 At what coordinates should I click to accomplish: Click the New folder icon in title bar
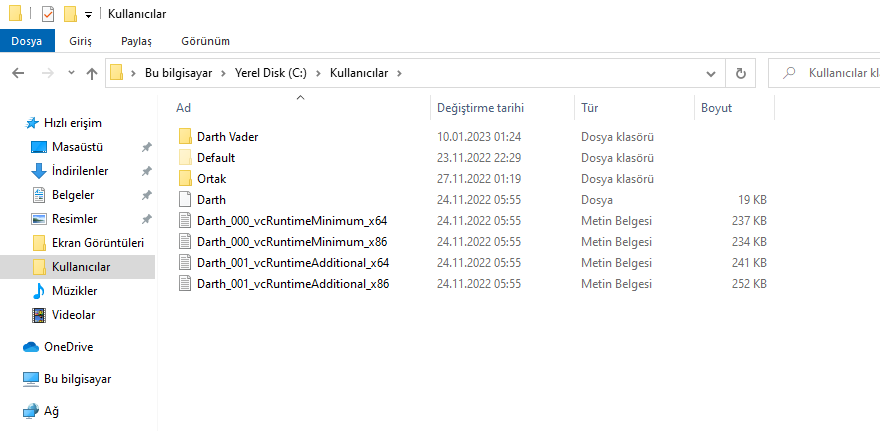pos(70,14)
